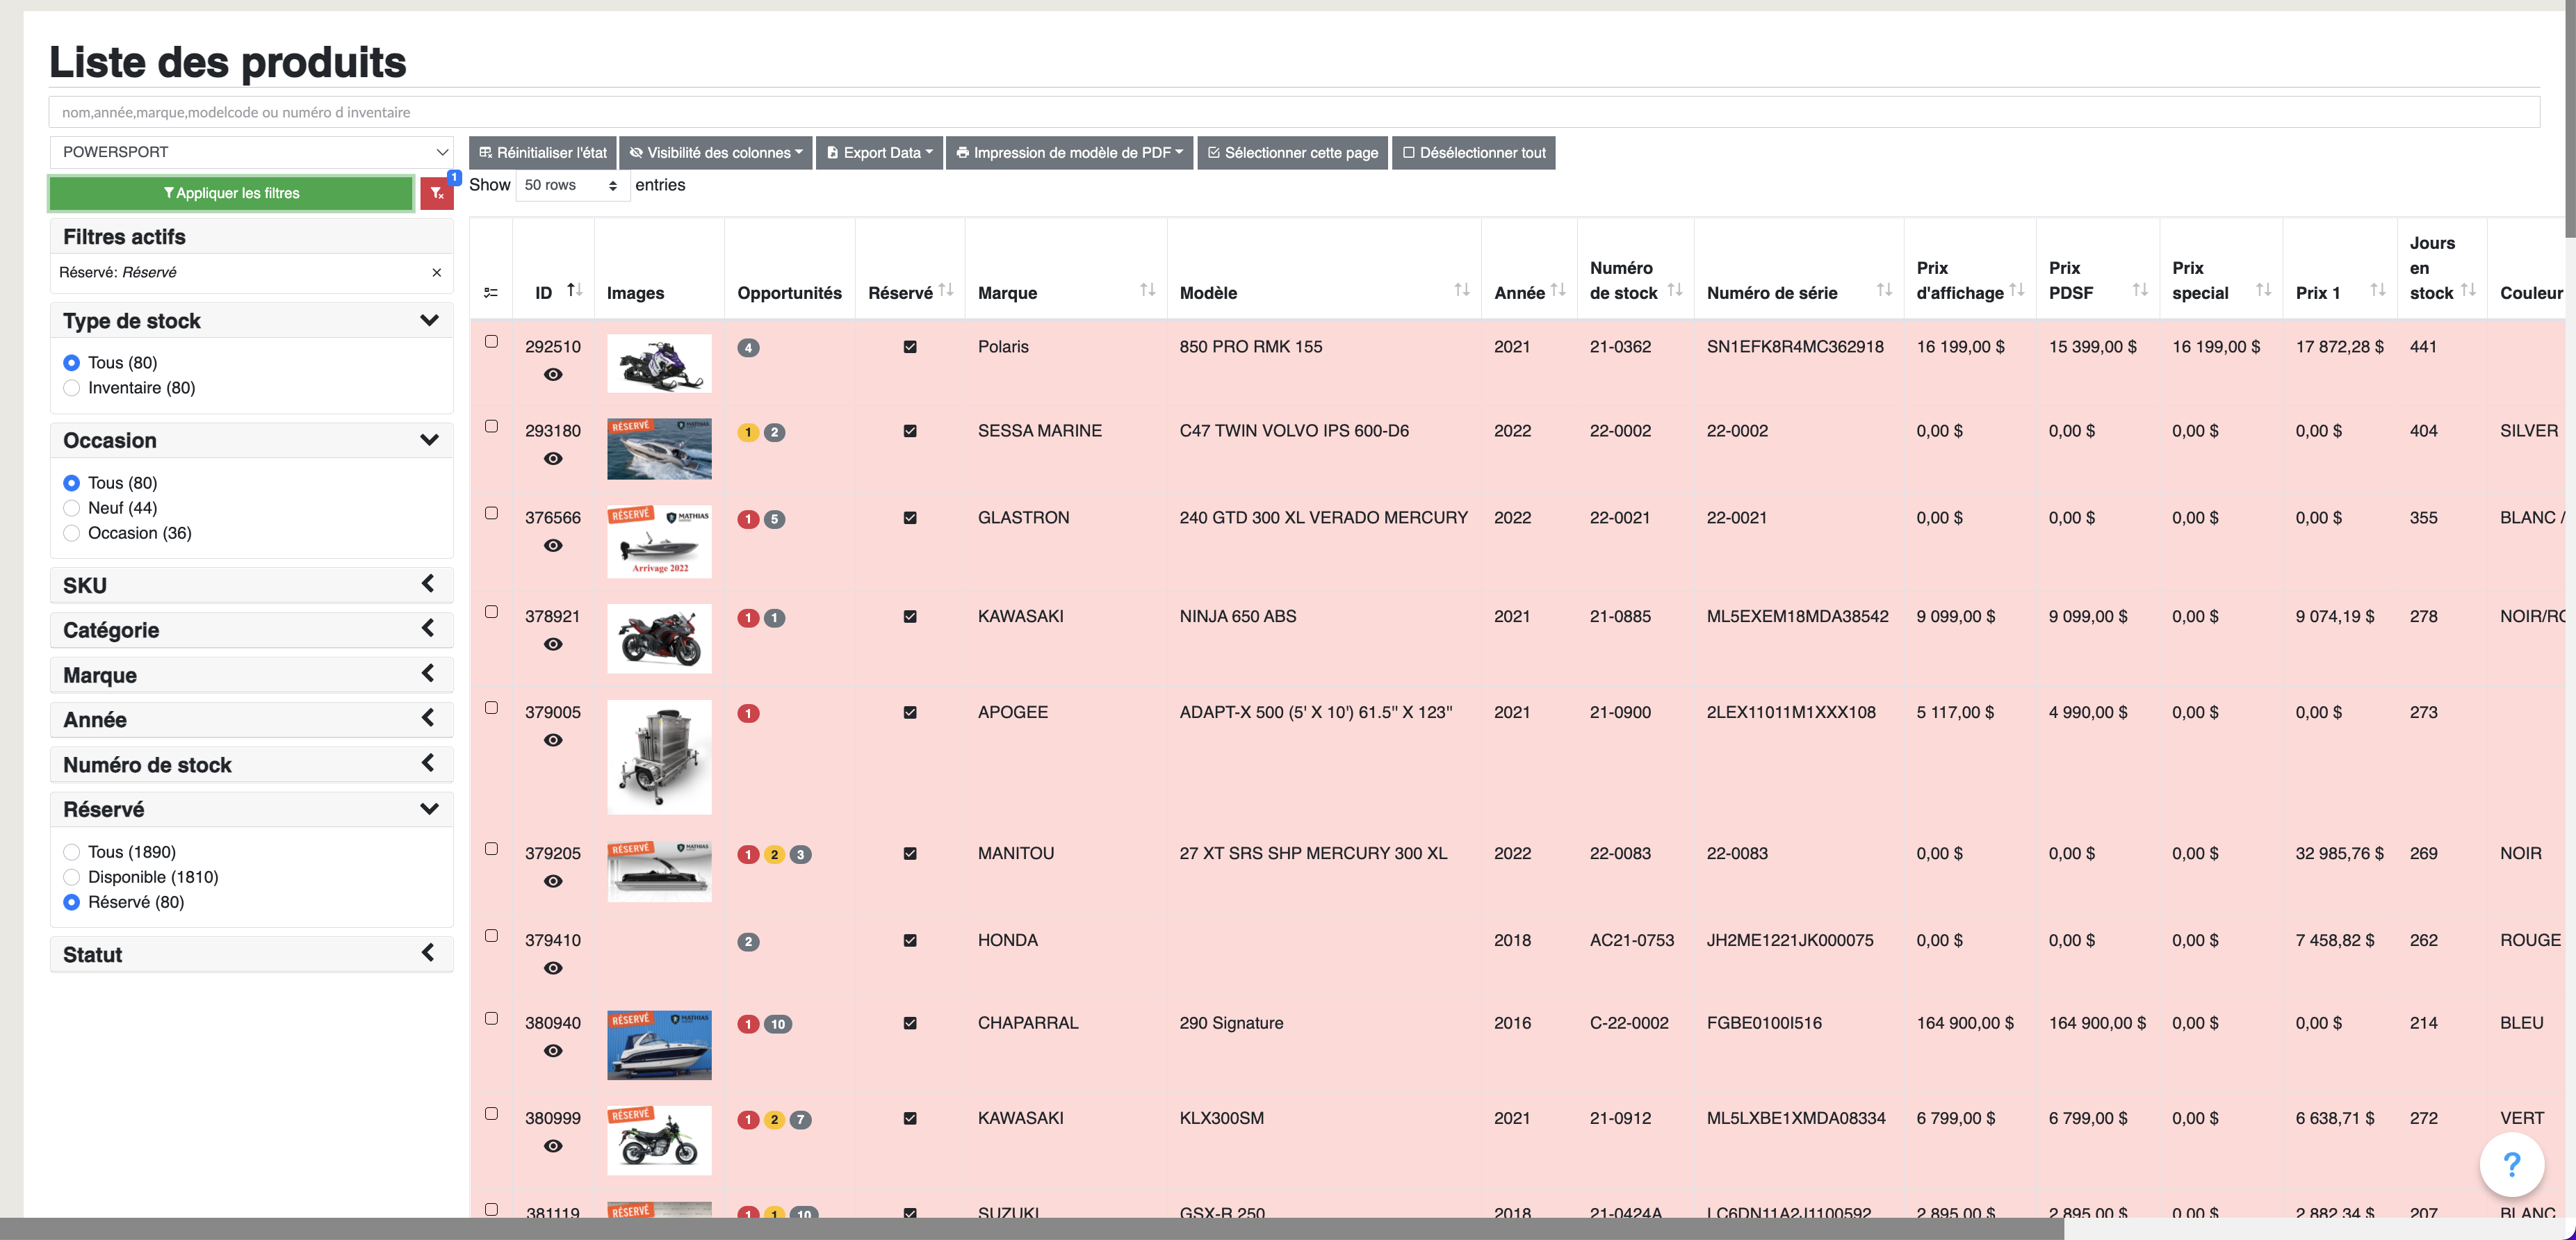Toggle Réservé checkbox for Polaris 850 PRO RMK

(x=910, y=347)
